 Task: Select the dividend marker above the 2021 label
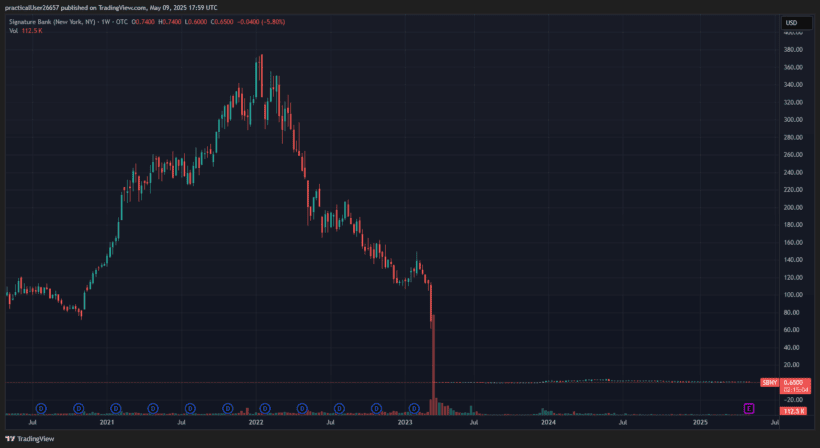(x=116, y=408)
